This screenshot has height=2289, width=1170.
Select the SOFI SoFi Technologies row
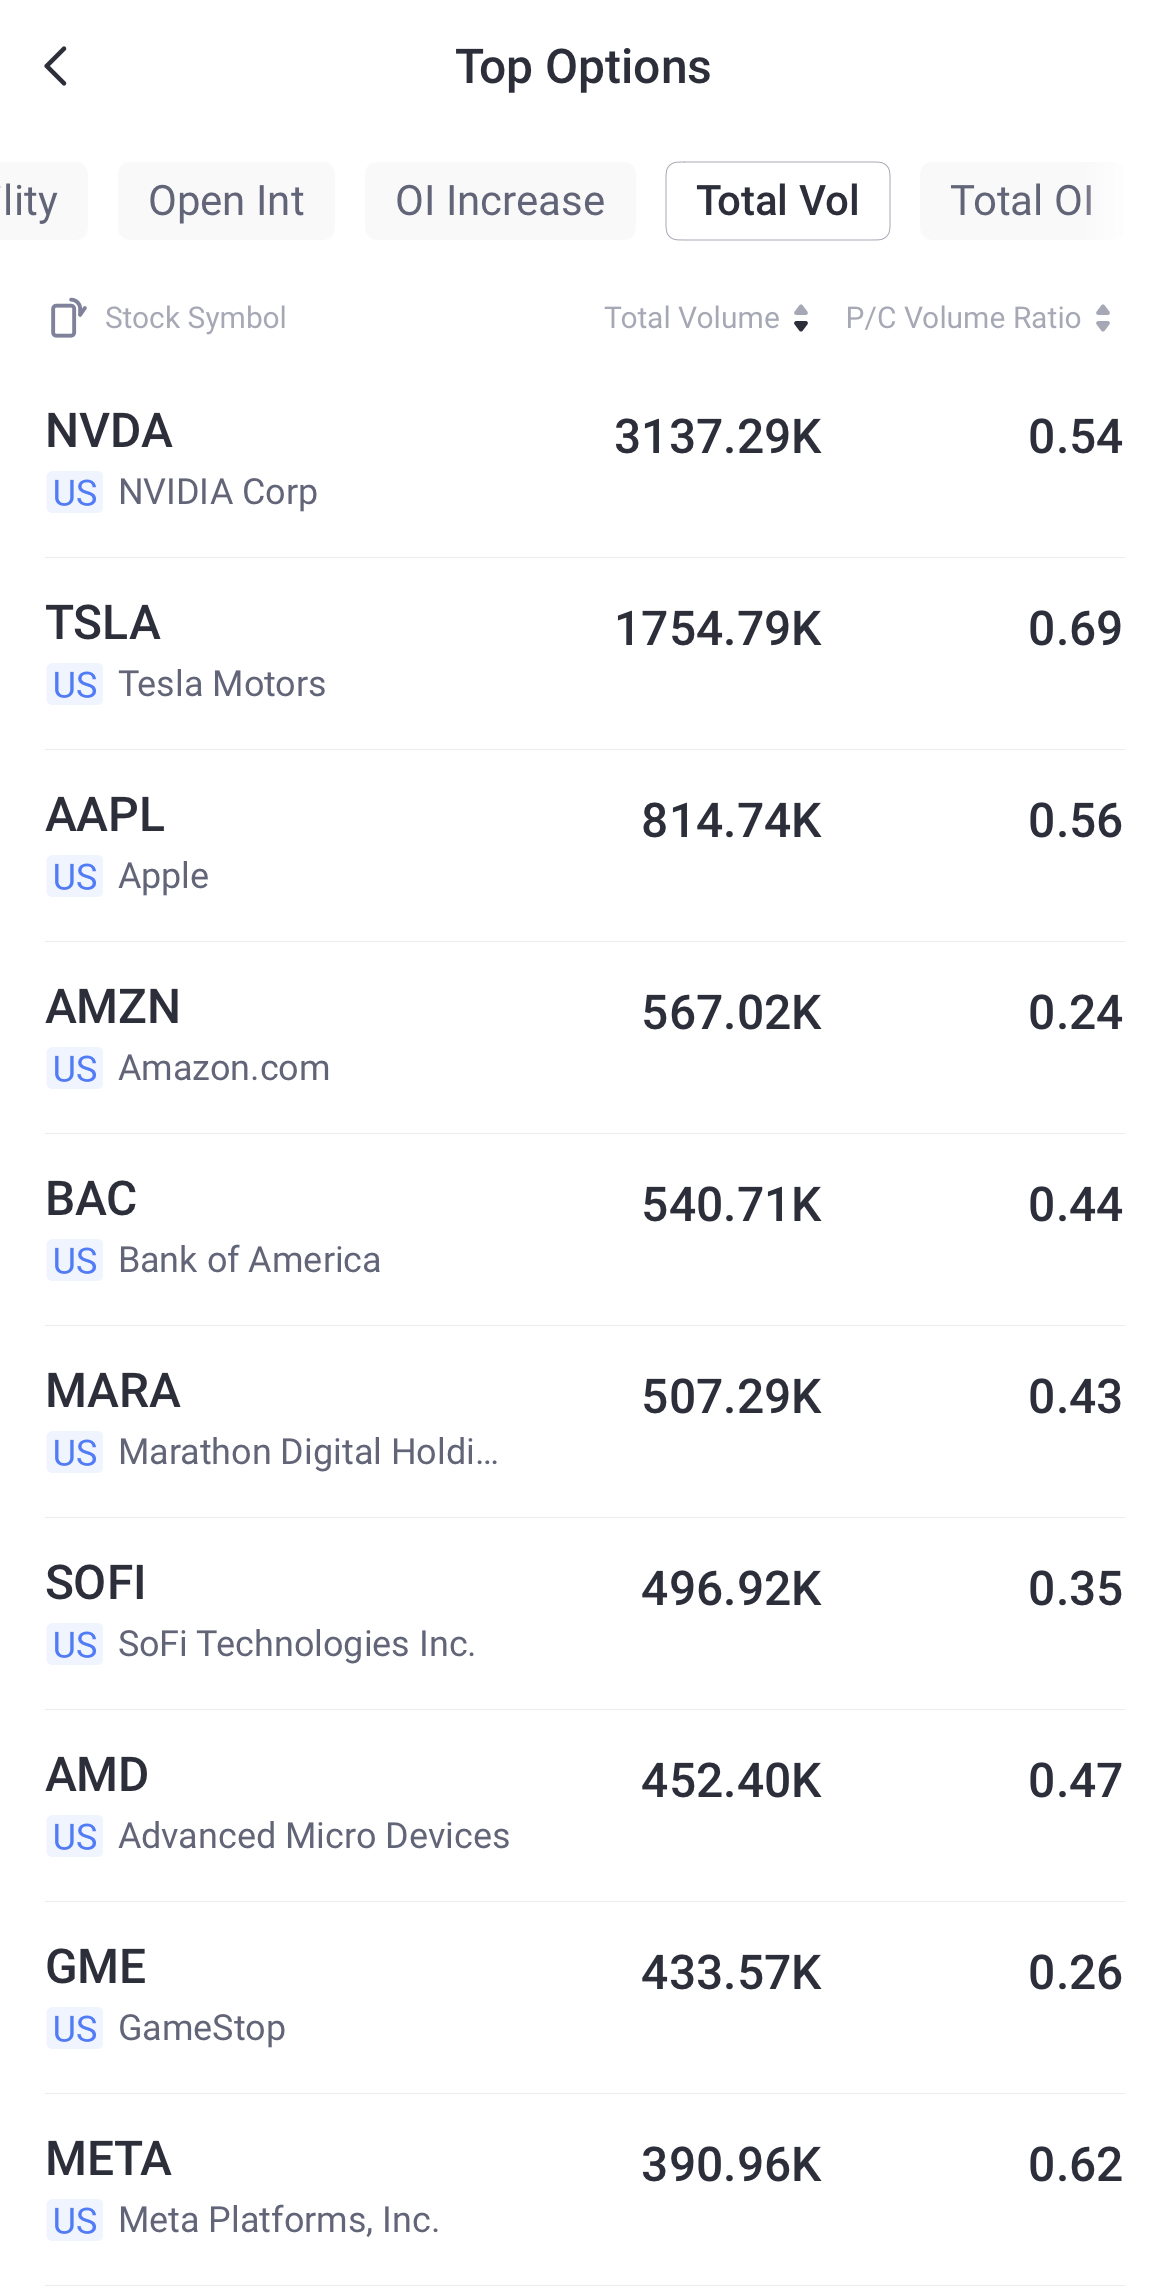point(584,1613)
